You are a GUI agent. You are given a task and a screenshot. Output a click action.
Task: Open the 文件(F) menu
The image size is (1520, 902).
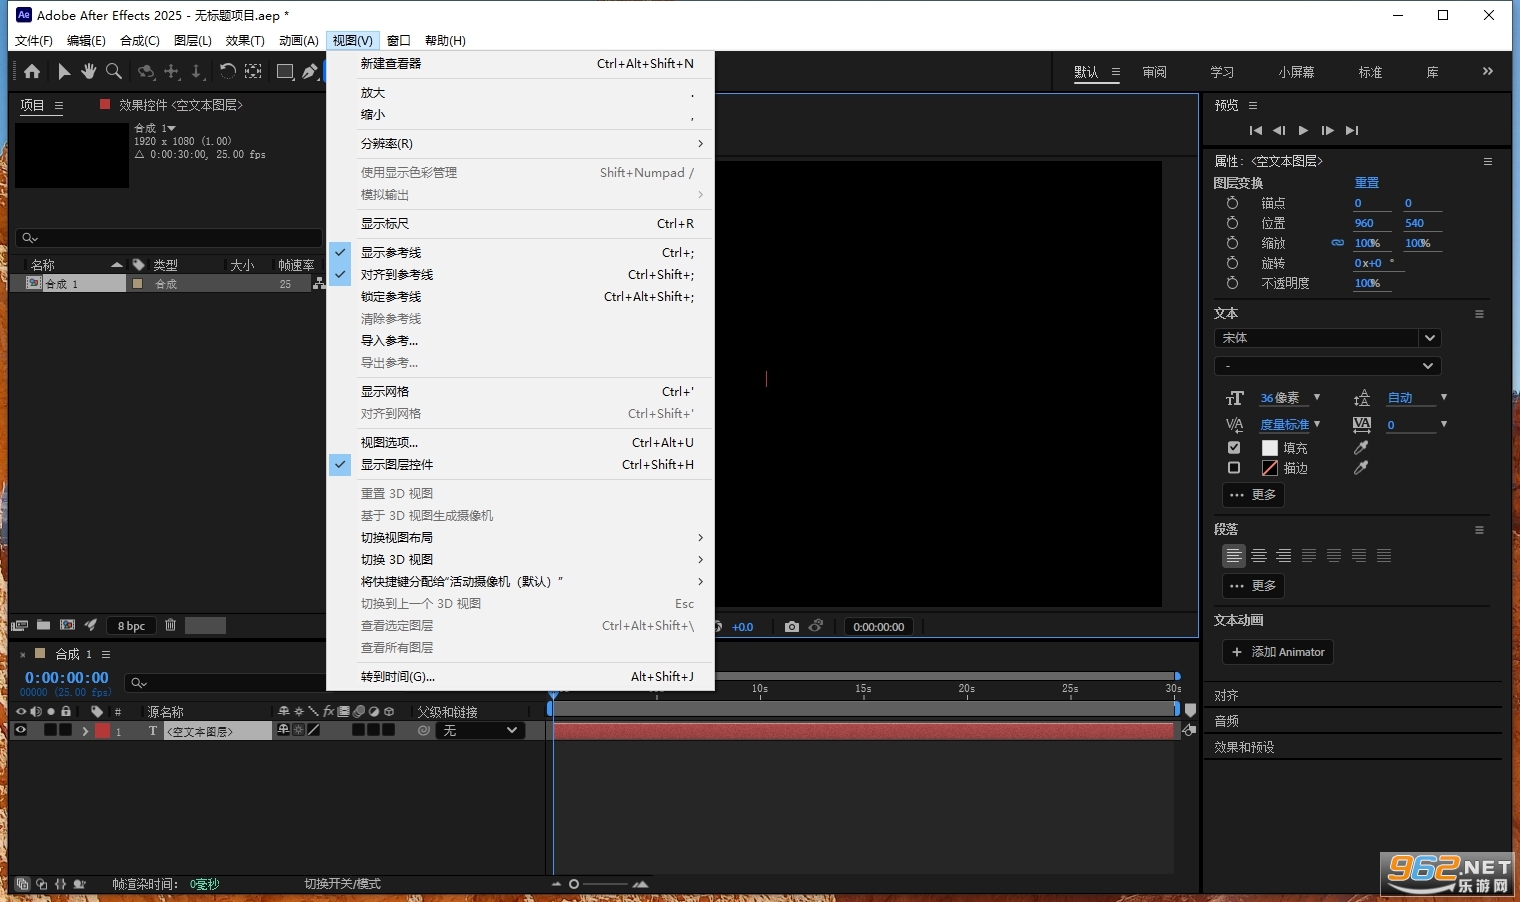pos(33,41)
